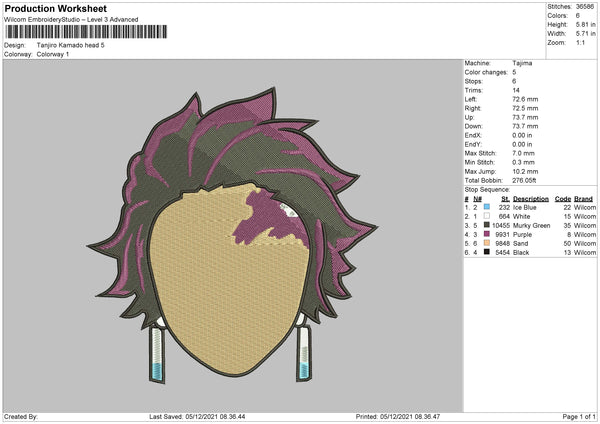Select the Purple thread color swatch

click(486, 234)
